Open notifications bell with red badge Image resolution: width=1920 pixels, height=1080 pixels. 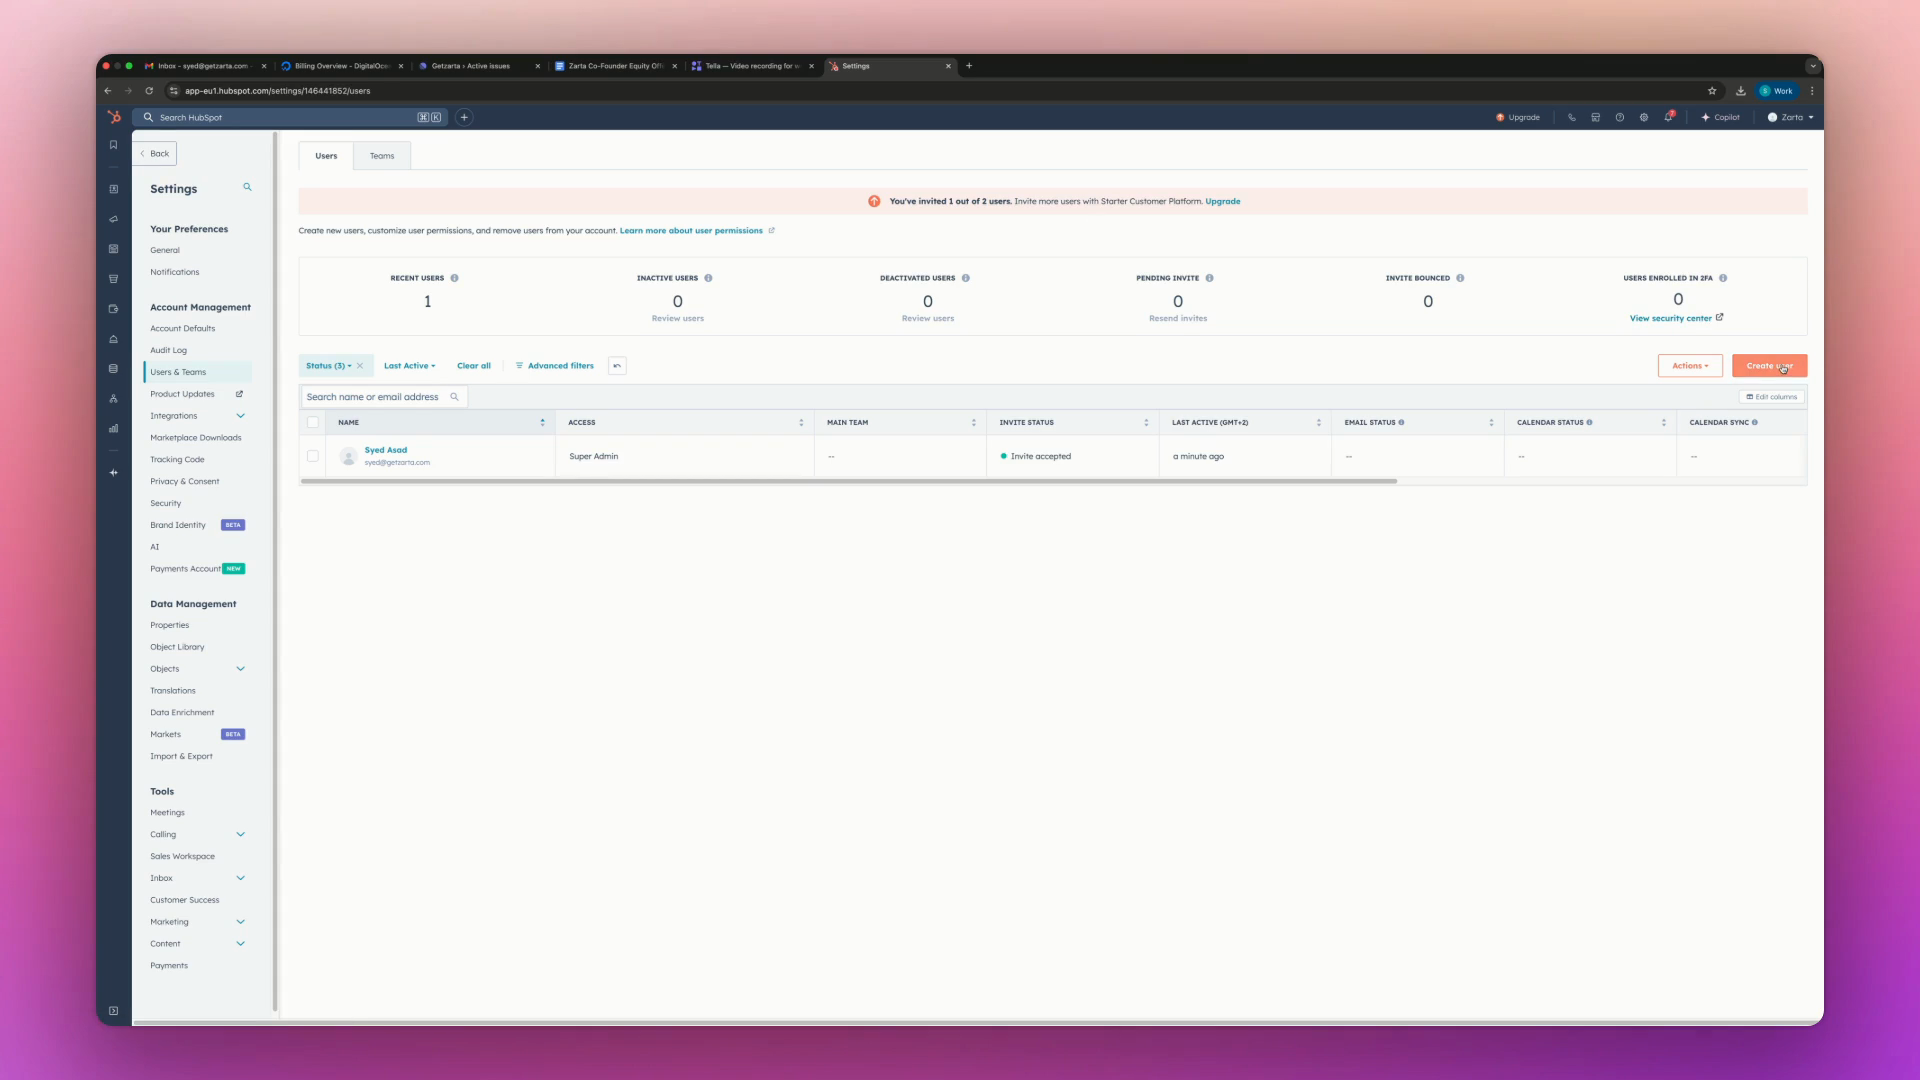tap(1668, 116)
